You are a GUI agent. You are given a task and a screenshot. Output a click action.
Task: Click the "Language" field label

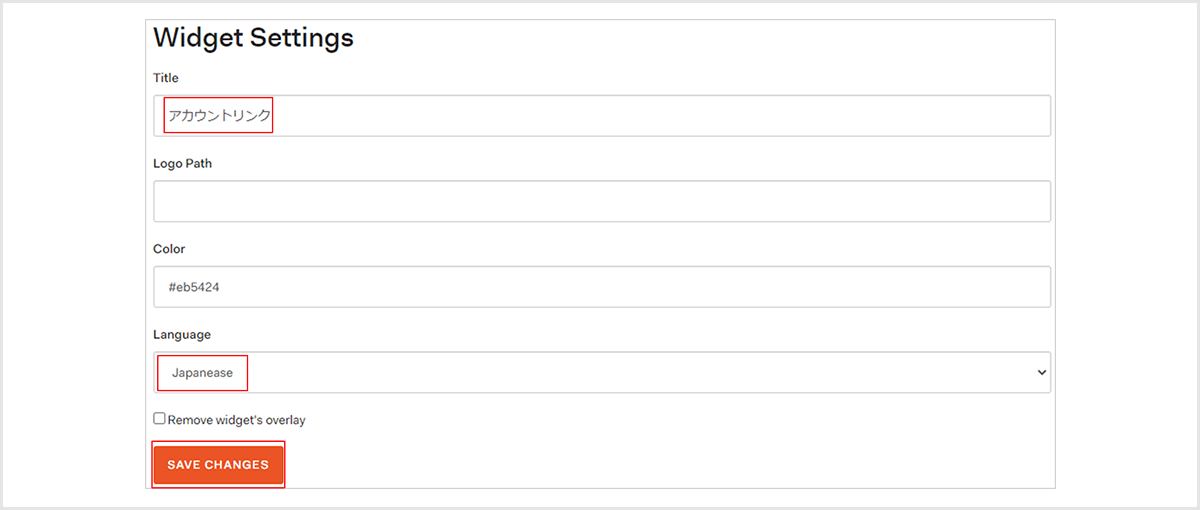pos(182,334)
